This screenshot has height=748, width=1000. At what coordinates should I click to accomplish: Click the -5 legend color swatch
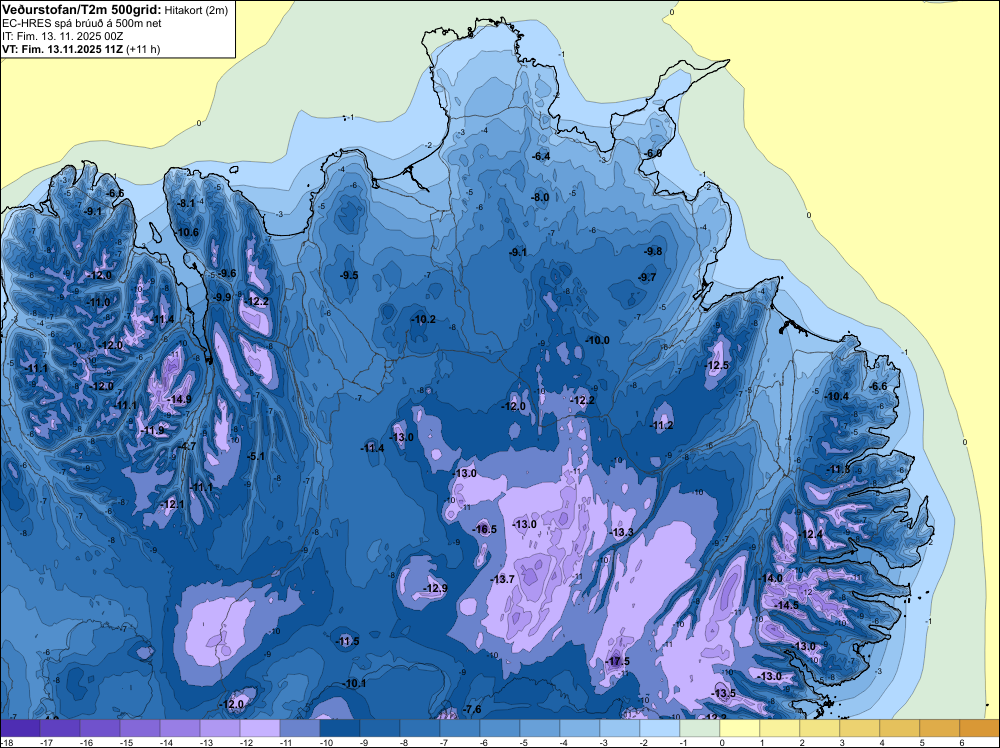(x=540, y=728)
